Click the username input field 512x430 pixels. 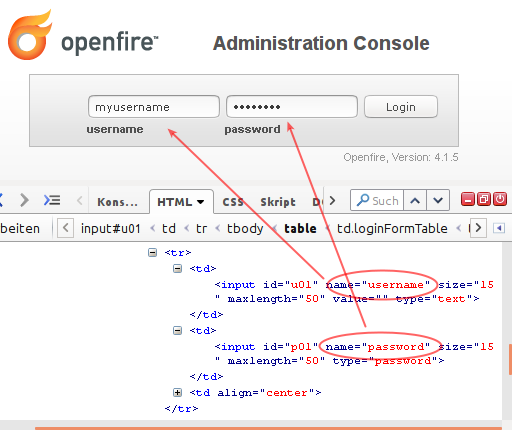pos(154,107)
